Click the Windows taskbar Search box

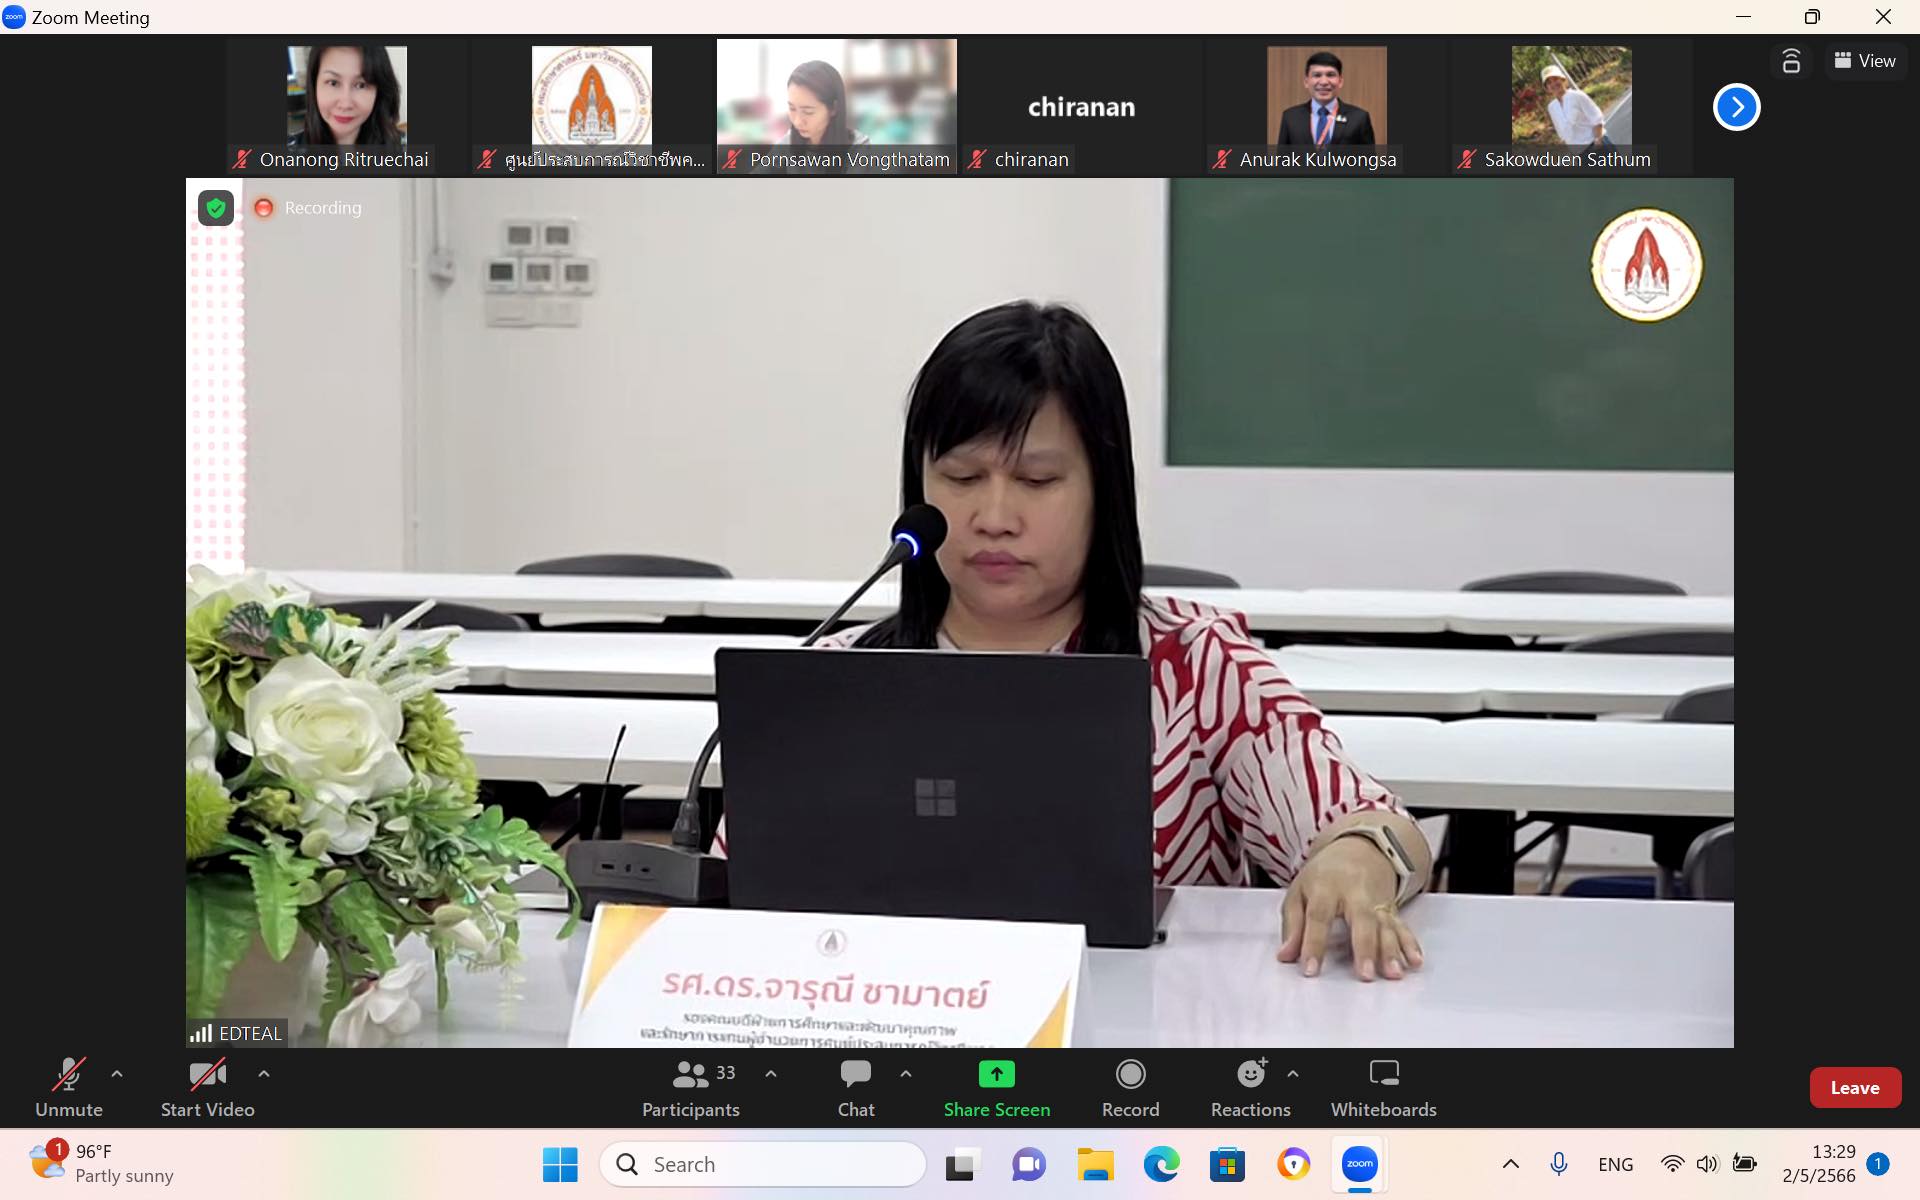pyautogui.click(x=762, y=1164)
